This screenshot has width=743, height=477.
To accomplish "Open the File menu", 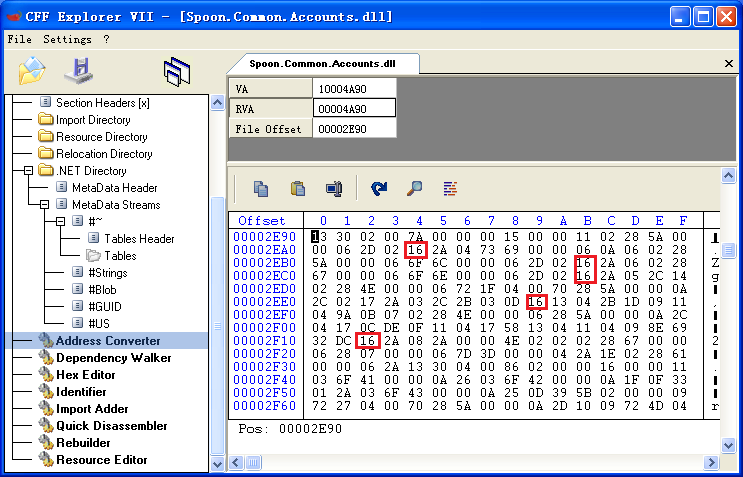I will (x=19, y=39).
